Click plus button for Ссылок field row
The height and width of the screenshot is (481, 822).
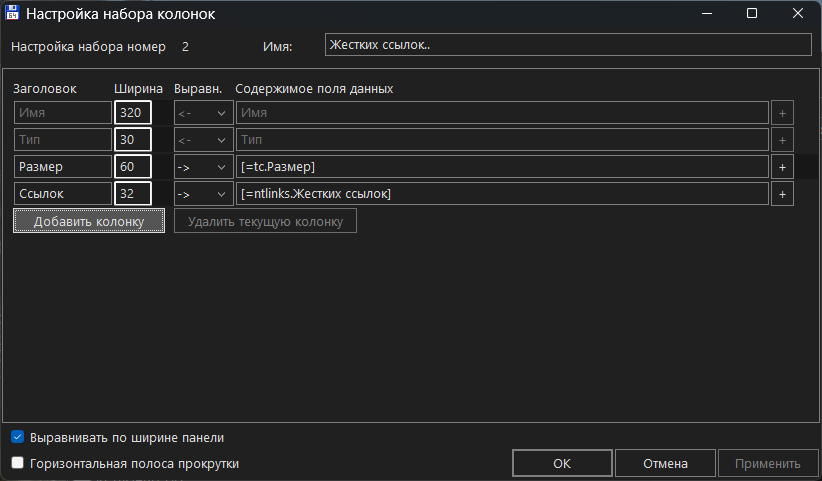click(783, 193)
